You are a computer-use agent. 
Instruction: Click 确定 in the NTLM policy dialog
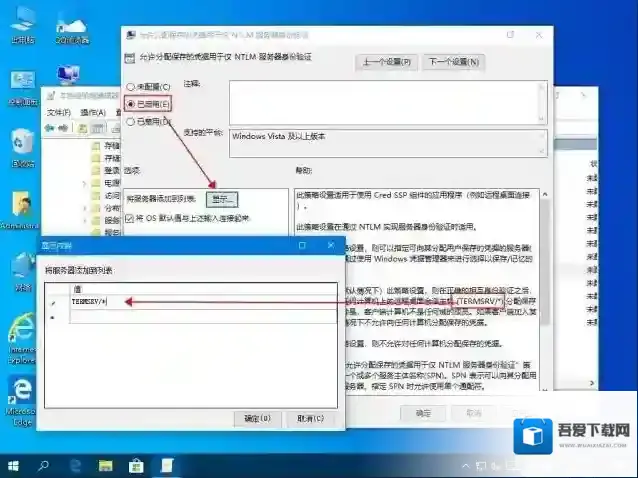pyautogui.click(x=423, y=413)
